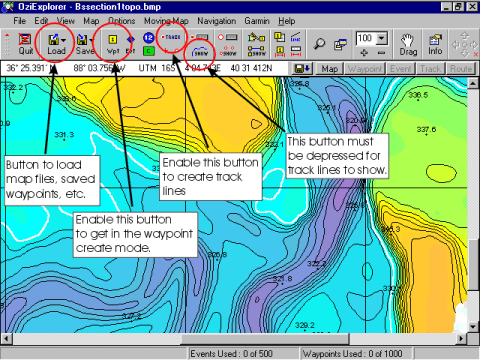Expand the 100 zoom level dropdown
The image size is (480, 360).
pos(382,38)
